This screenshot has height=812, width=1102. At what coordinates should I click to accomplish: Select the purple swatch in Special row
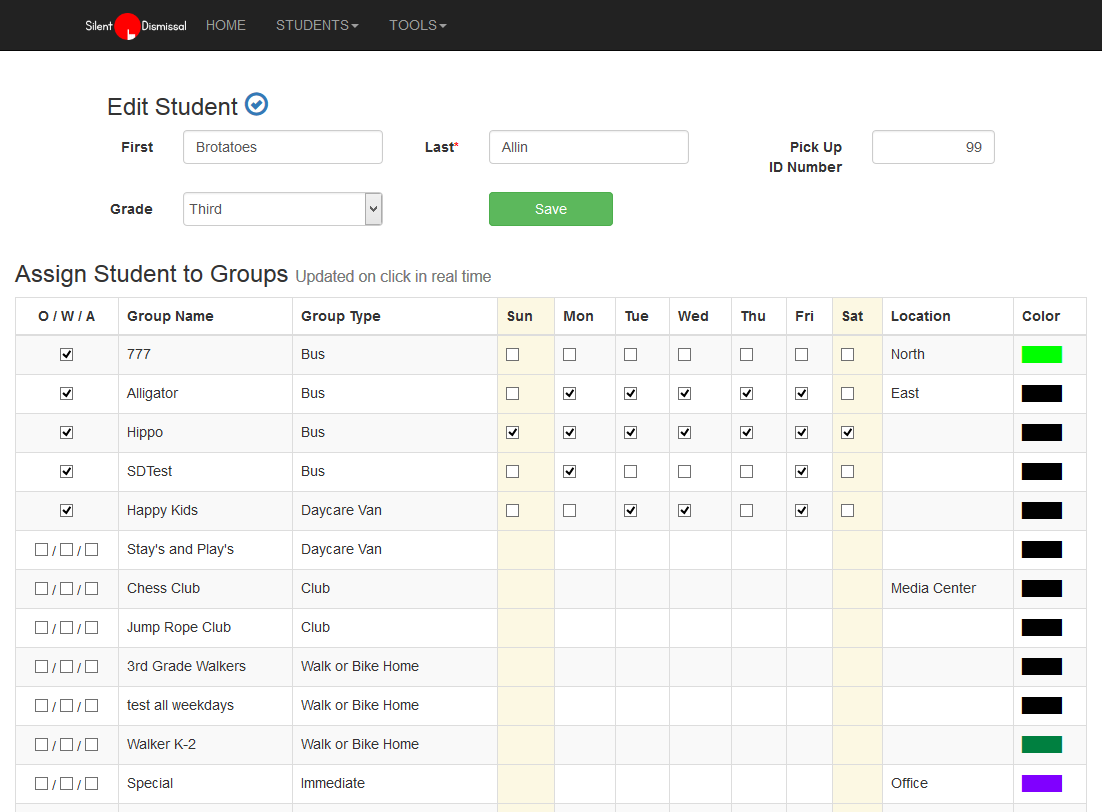[x=1041, y=783]
